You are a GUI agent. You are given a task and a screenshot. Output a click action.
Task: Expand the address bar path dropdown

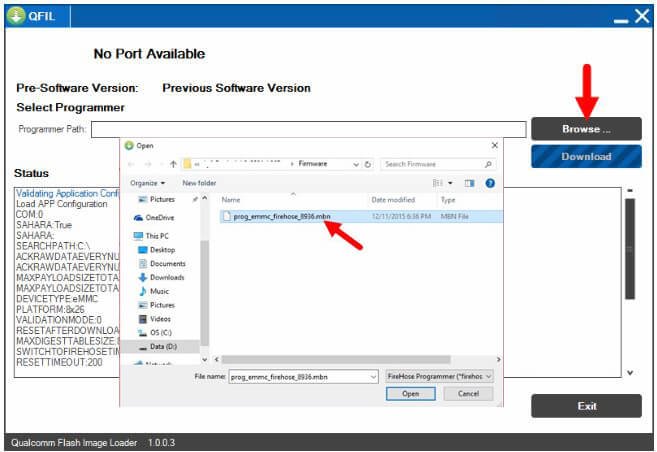(356, 164)
